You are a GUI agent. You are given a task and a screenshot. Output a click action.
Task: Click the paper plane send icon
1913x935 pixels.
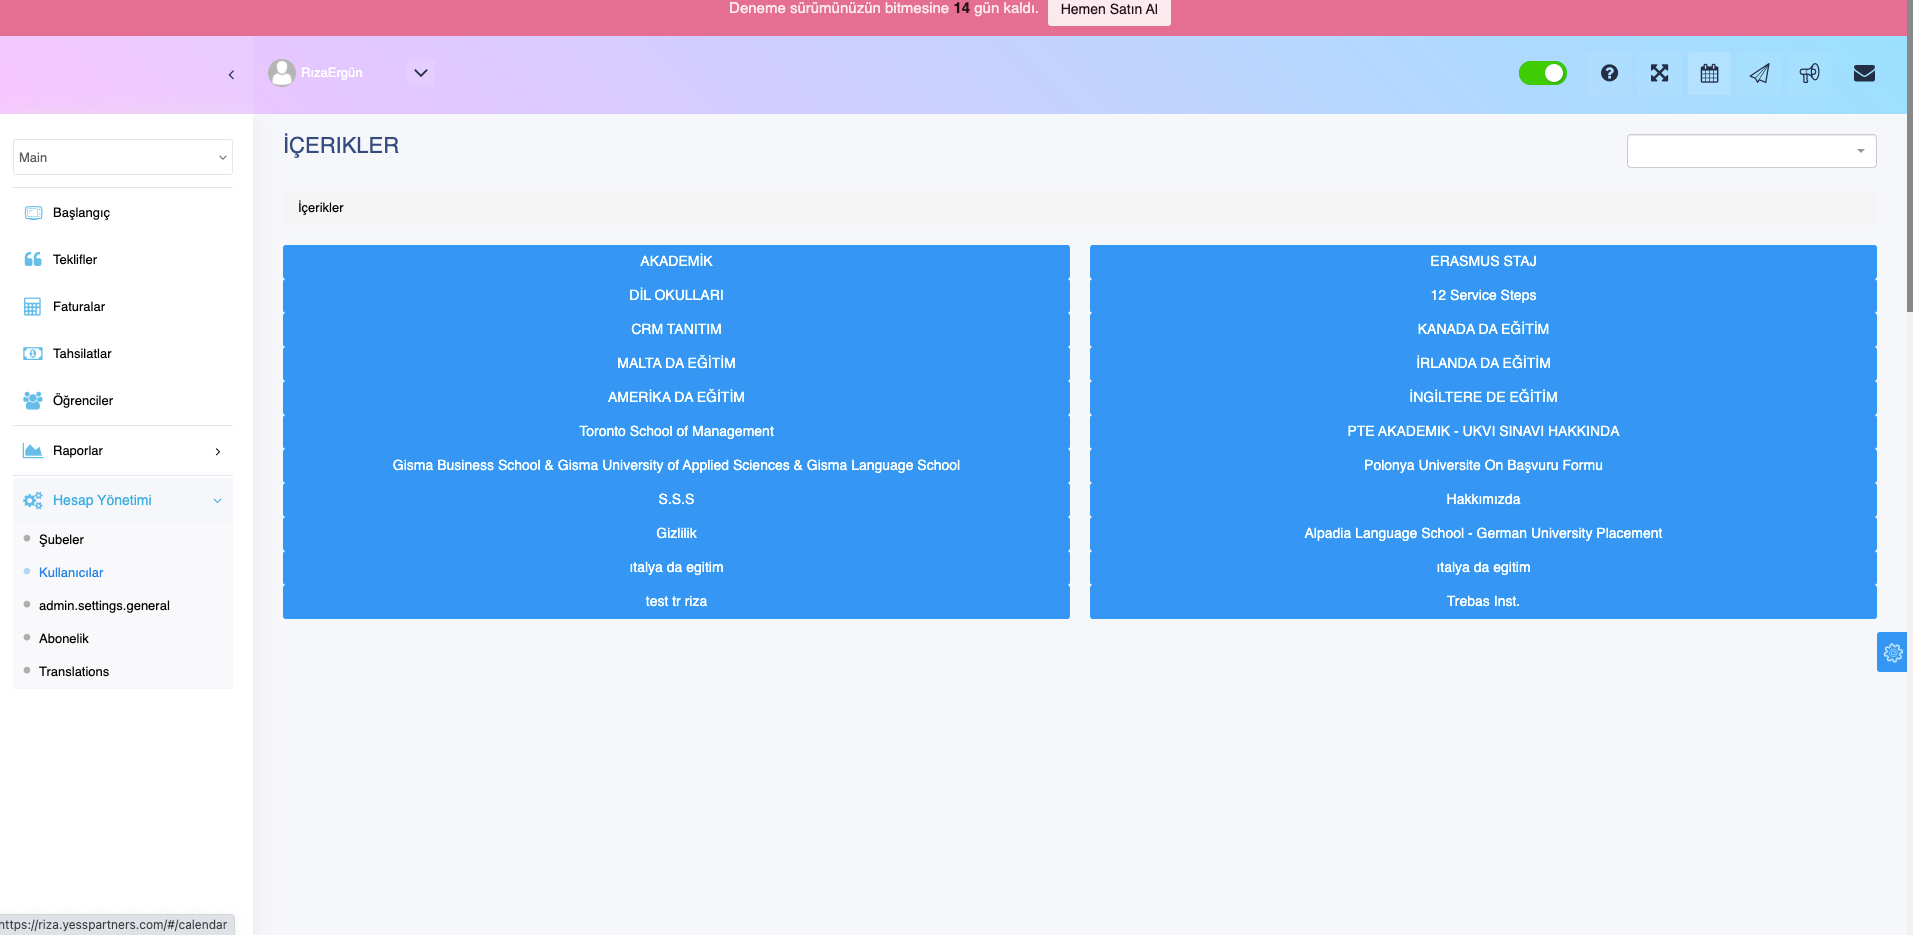click(1759, 73)
